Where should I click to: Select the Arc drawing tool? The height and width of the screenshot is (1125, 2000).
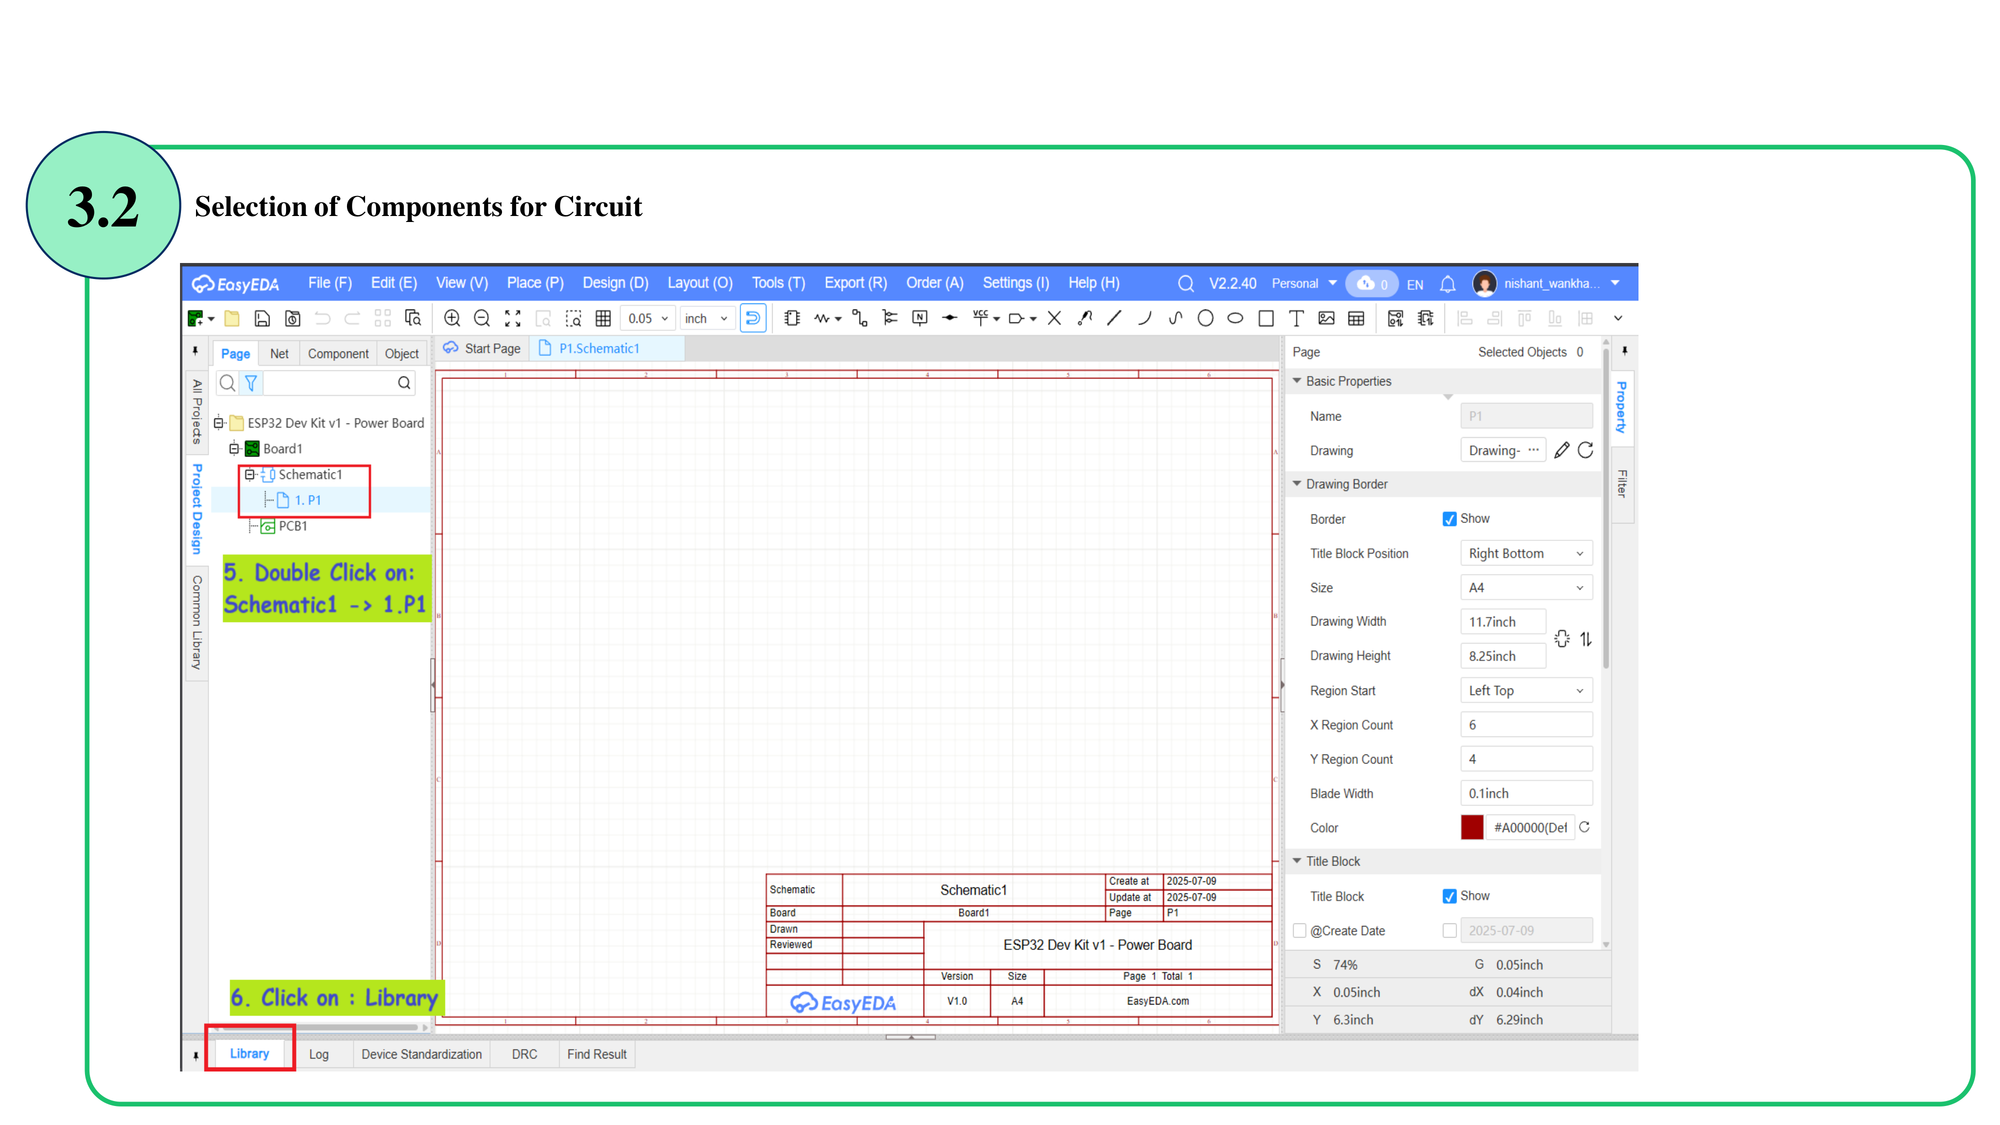(x=1144, y=318)
